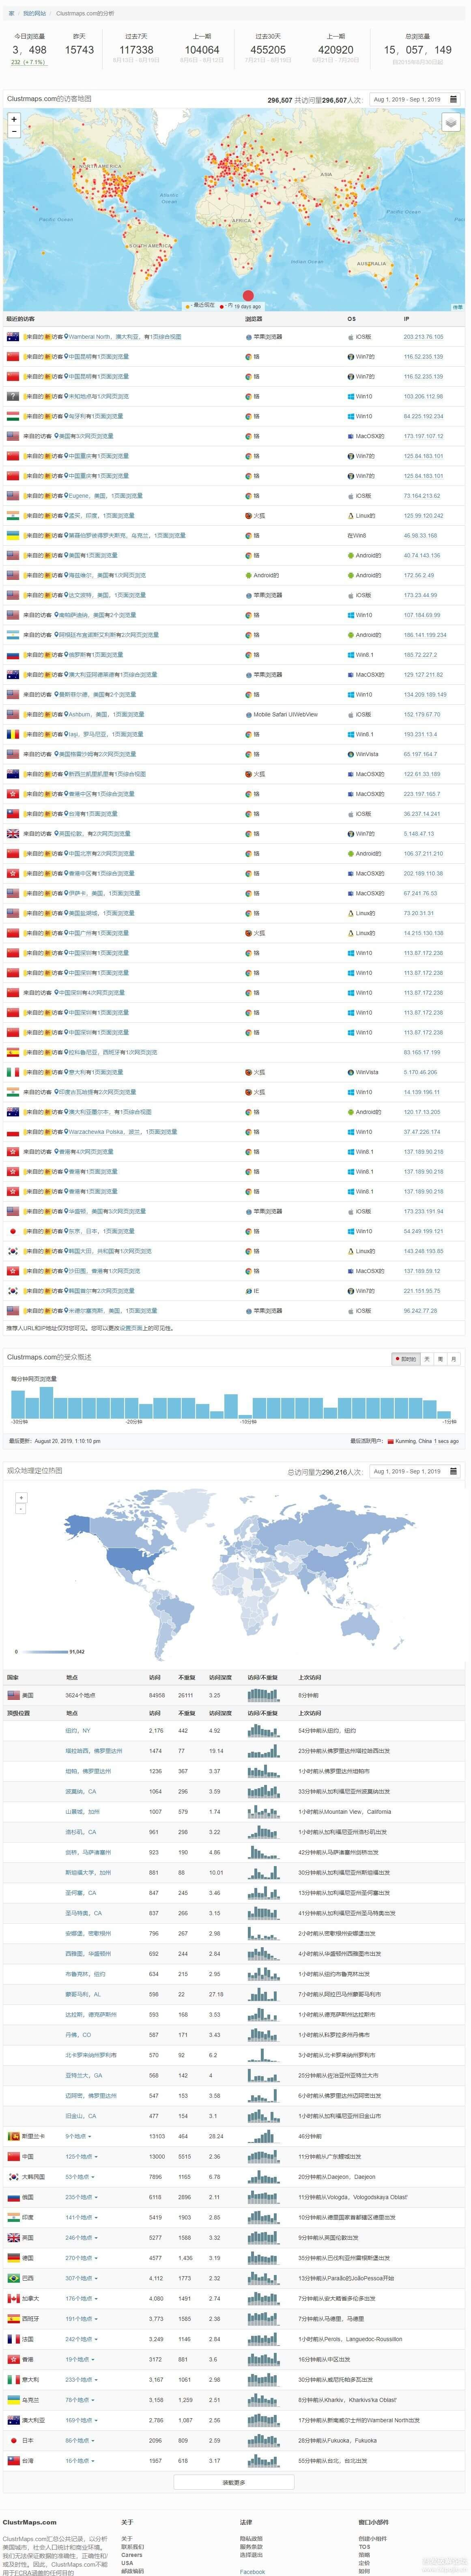The image size is (471, 2576).
Task: Click past 7 days value 117338
Action: coord(136,49)
